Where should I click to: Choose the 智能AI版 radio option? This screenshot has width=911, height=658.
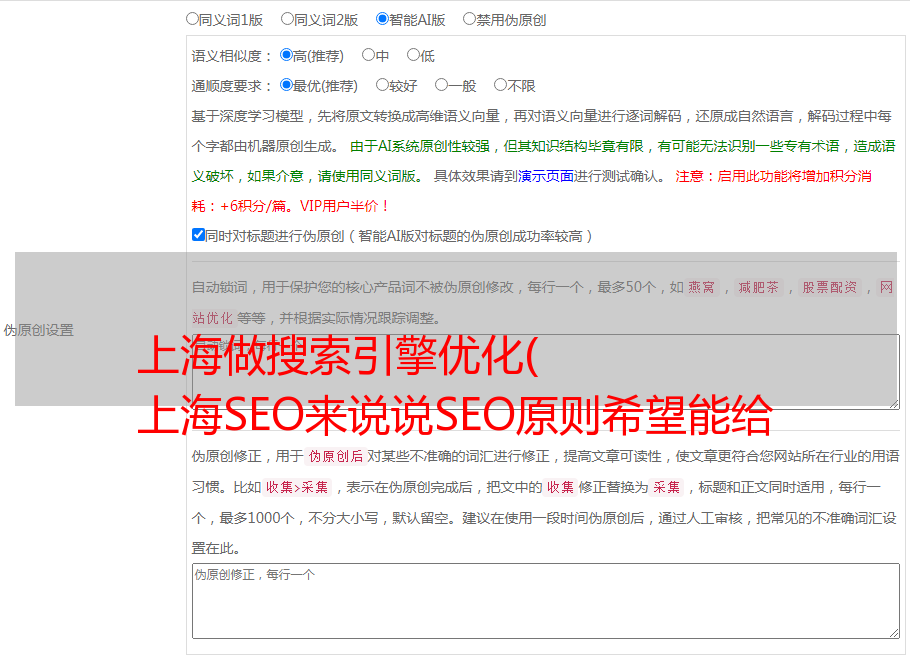coord(382,19)
